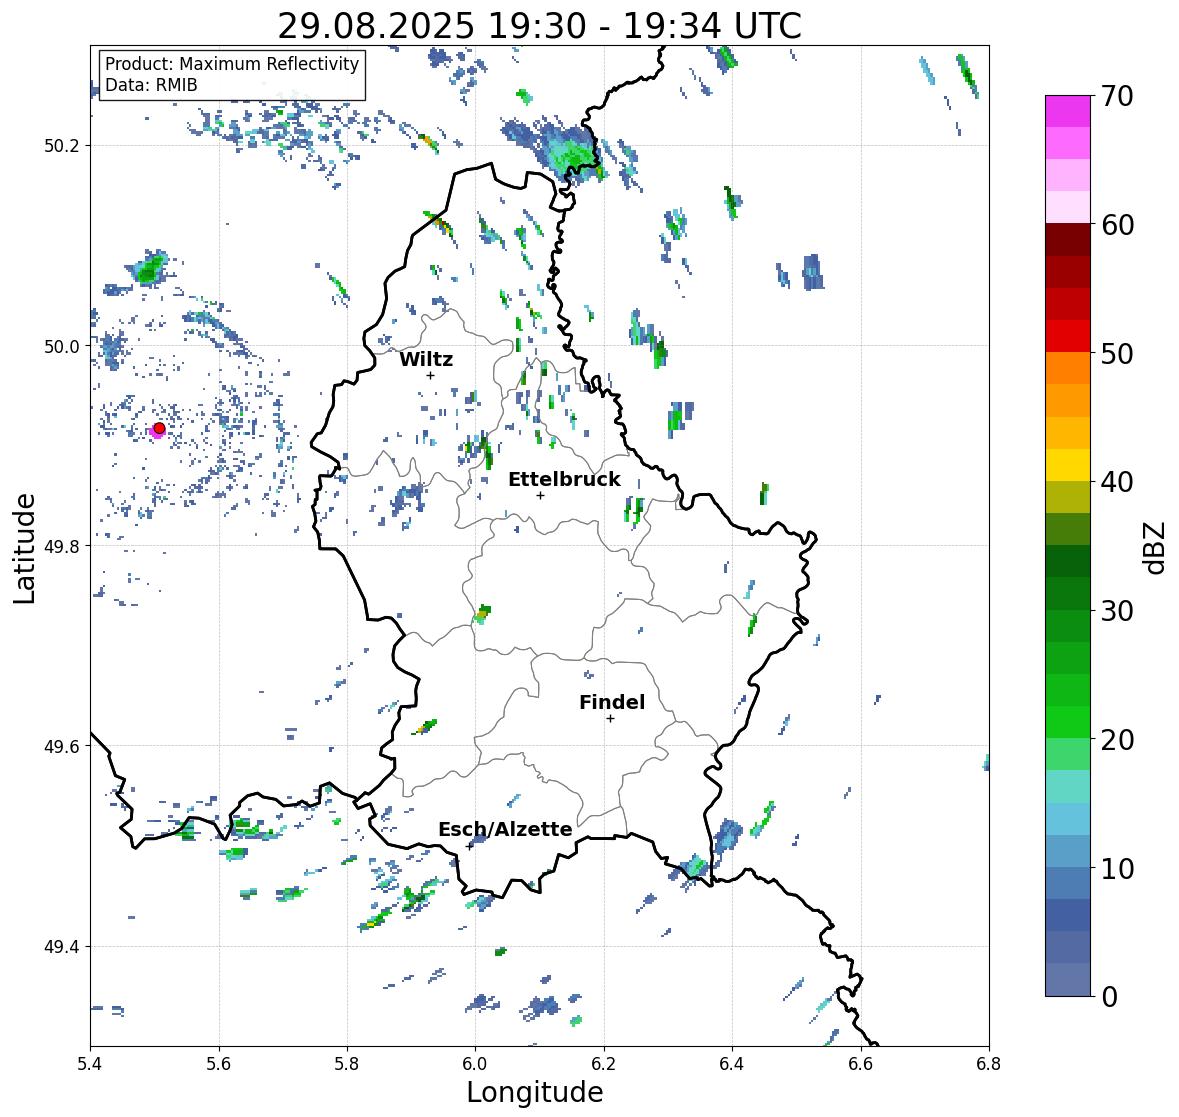This screenshot has height=1117, width=1179.
Task: Click the 70 value on colorbar
Action: (1117, 96)
